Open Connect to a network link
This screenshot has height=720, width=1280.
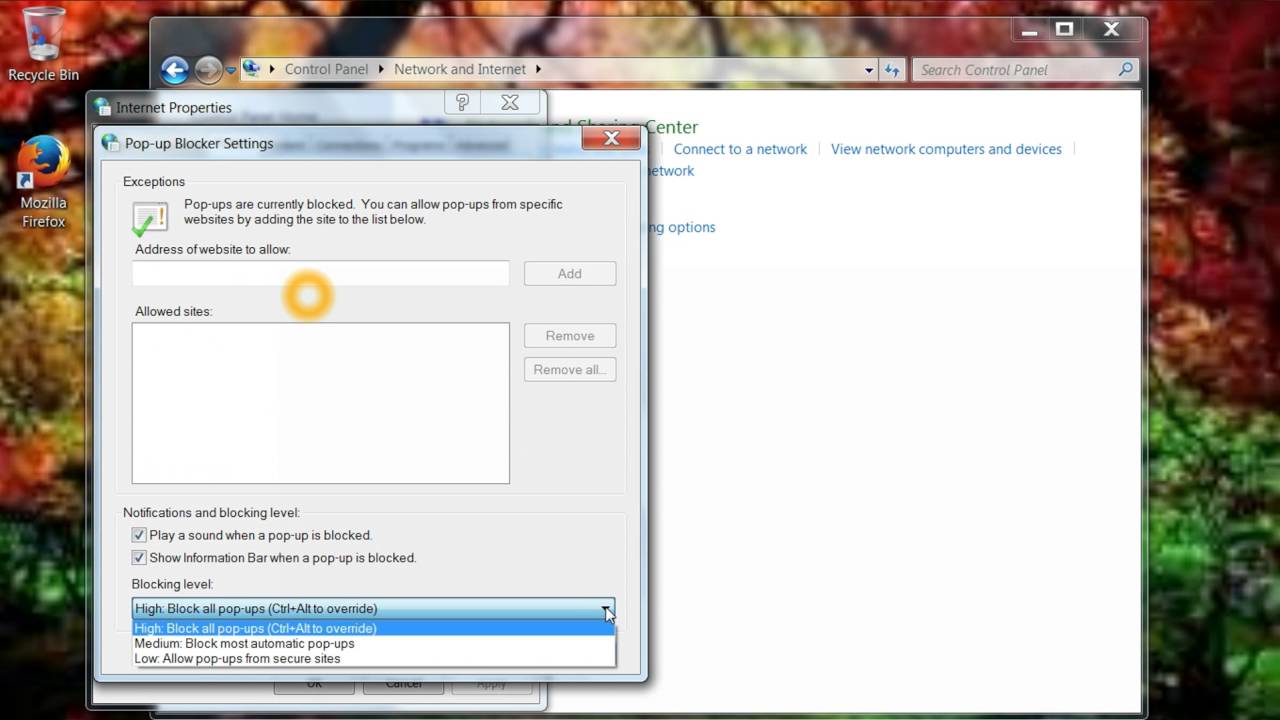[x=740, y=148]
